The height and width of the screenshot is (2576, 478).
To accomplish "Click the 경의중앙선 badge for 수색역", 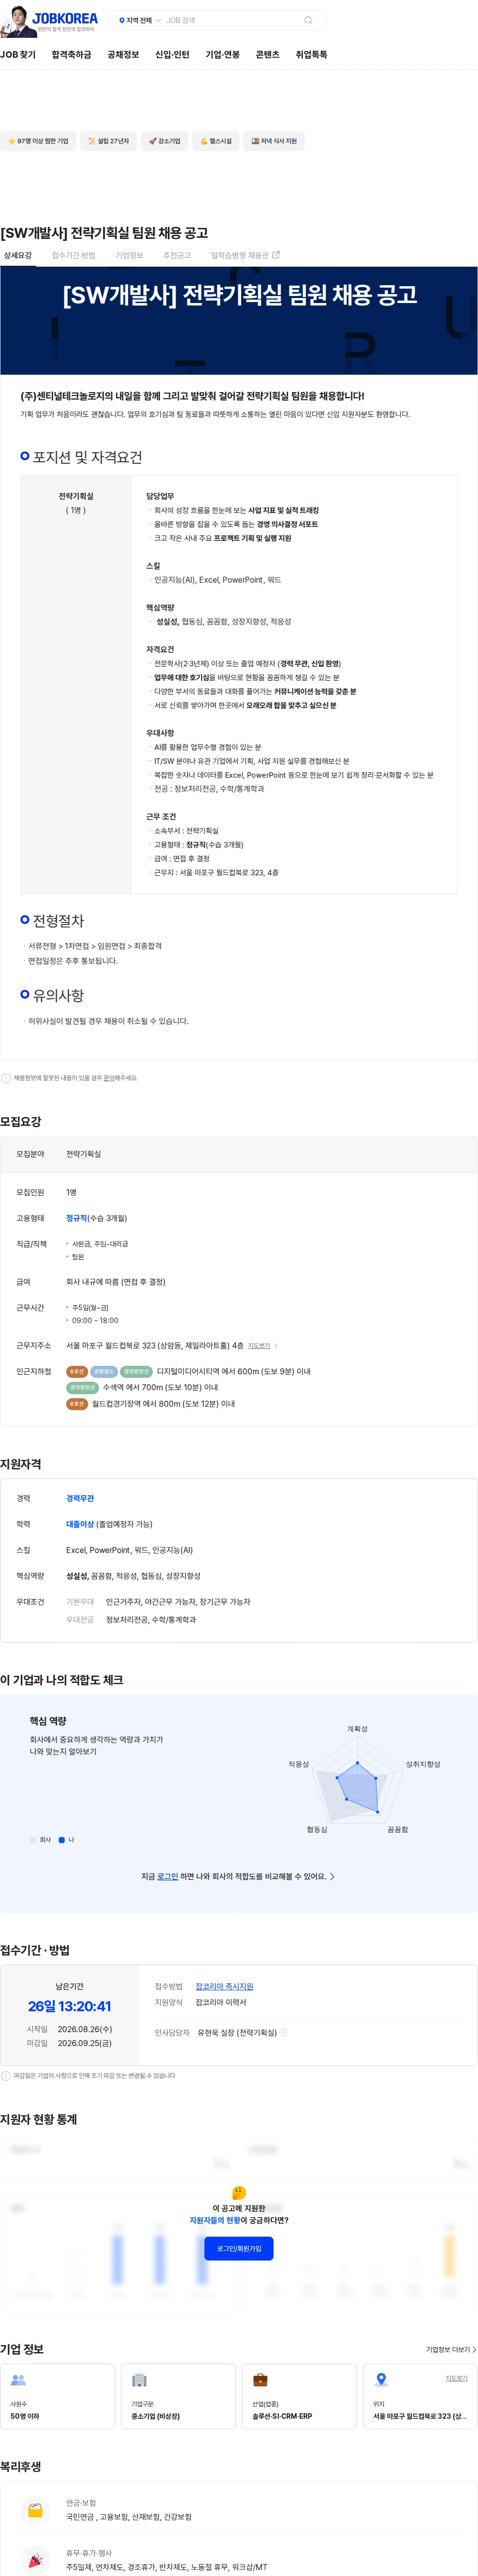I will point(82,1387).
